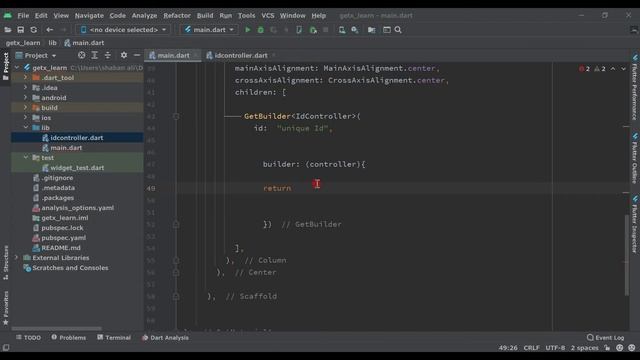Click Collapse All in Project panel

pyautogui.click(x=107, y=55)
